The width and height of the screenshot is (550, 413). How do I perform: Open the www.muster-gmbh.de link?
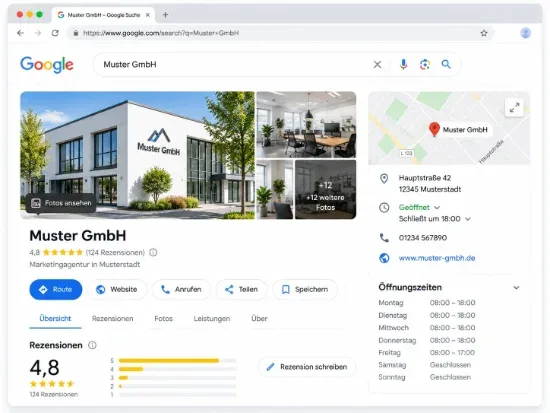pyautogui.click(x=437, y=258)
